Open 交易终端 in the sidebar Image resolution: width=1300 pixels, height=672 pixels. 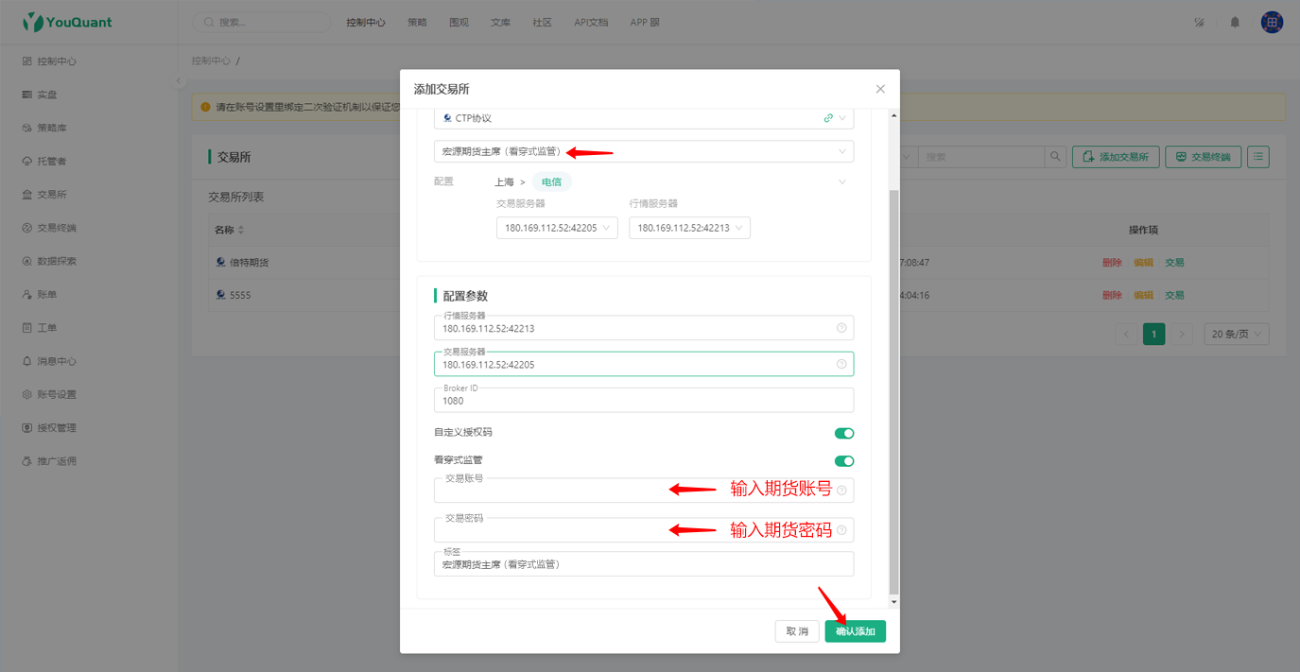click(x=50, y=228)
